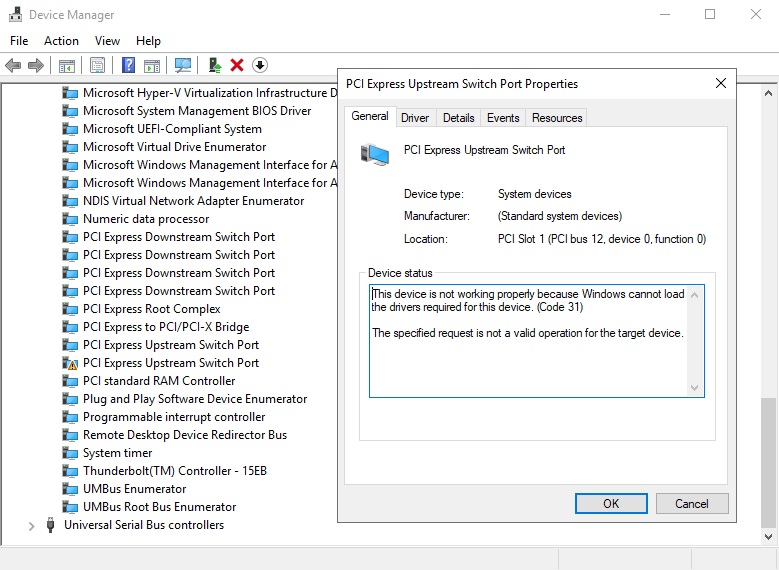Switch to the Driver tab
The image size is (779, 570).
coord(415,118)
